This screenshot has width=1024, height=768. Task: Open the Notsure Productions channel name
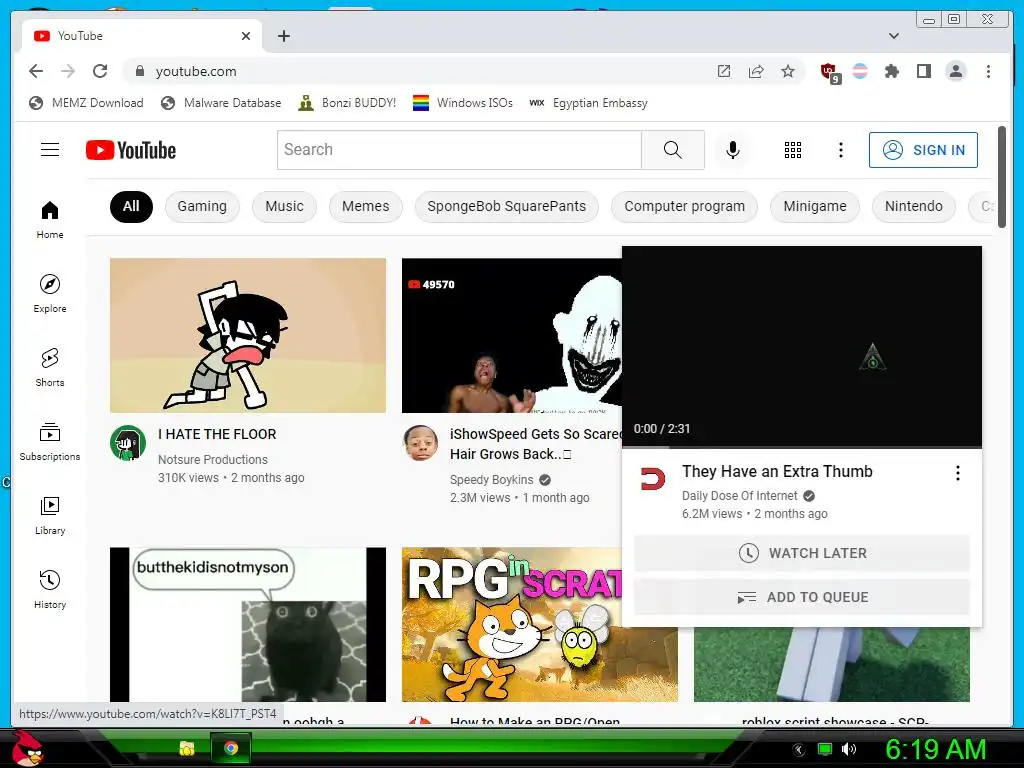click(213, 460)
